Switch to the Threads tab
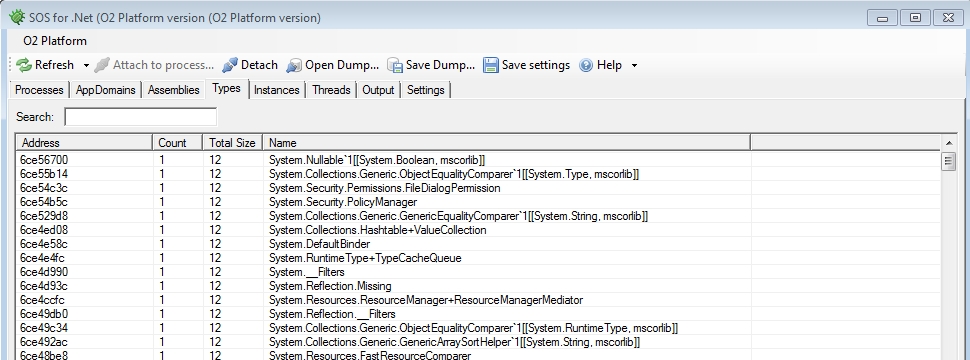 coord(331,90)
